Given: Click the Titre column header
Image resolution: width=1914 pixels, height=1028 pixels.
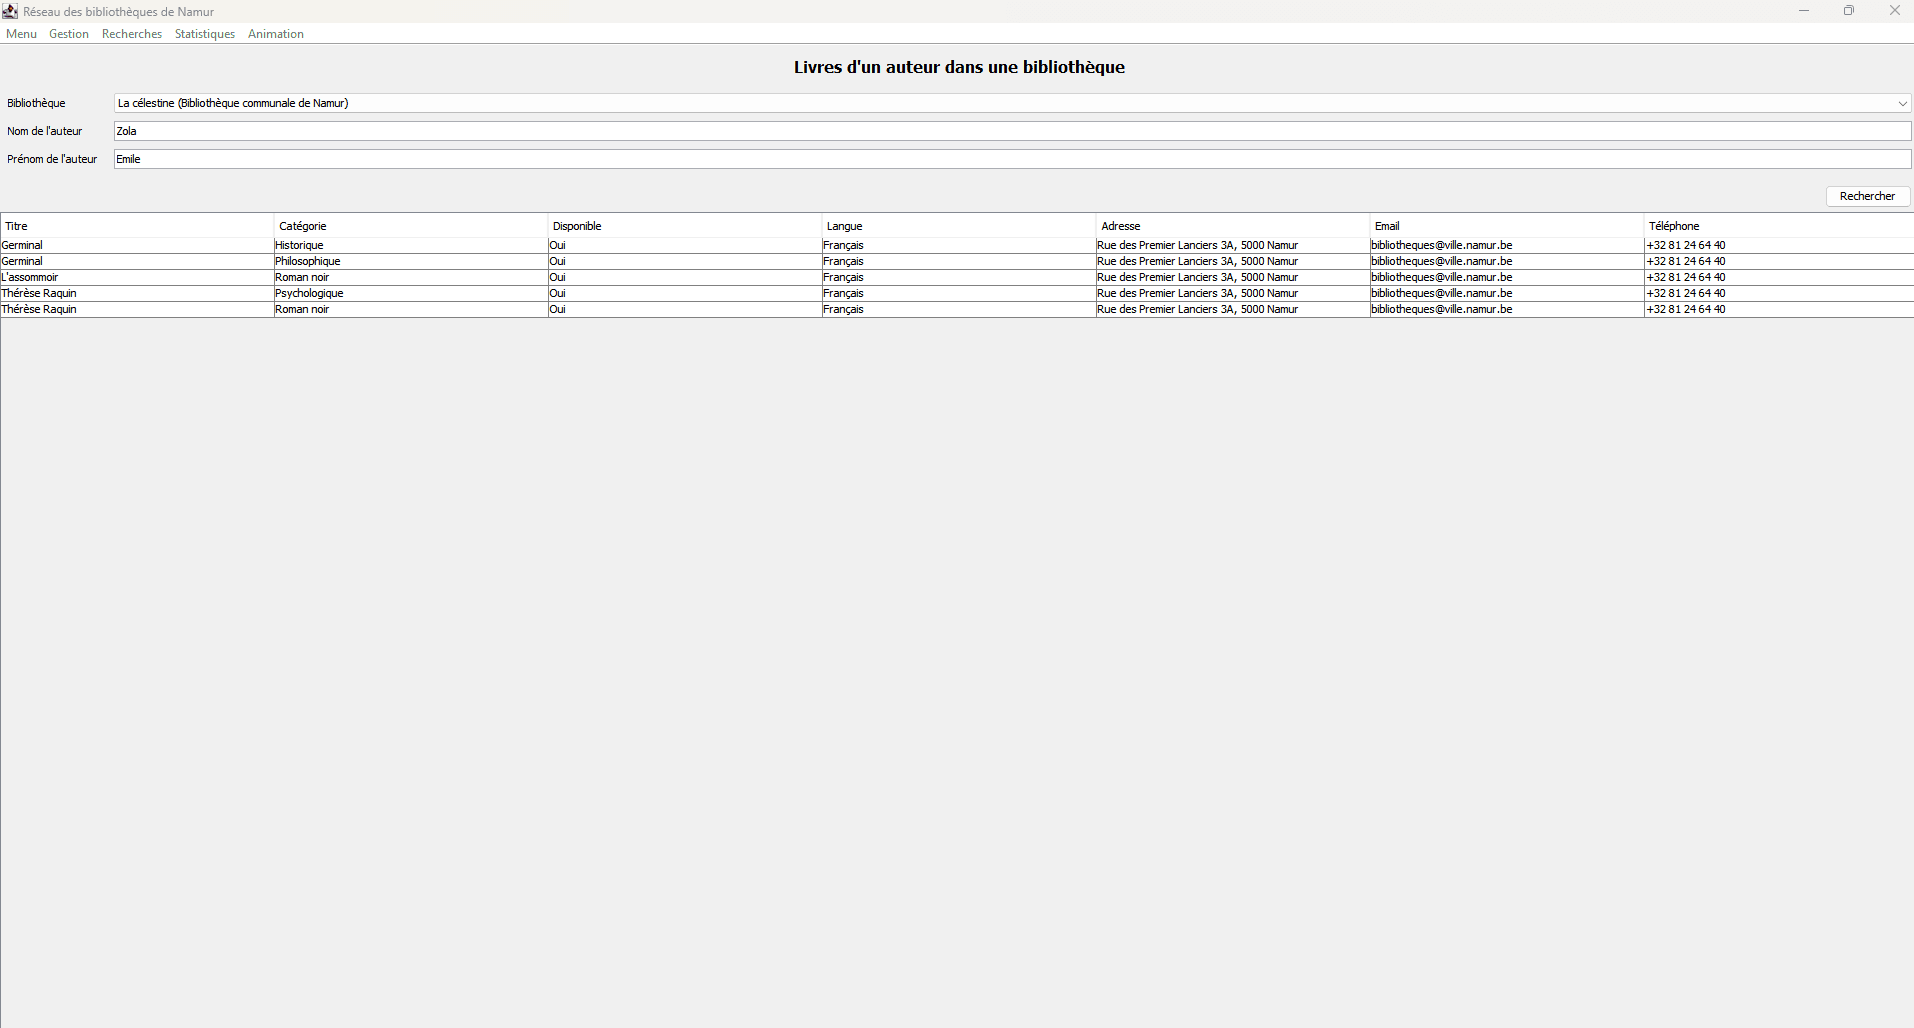Looking at the screenshot, I should [137, 226].
